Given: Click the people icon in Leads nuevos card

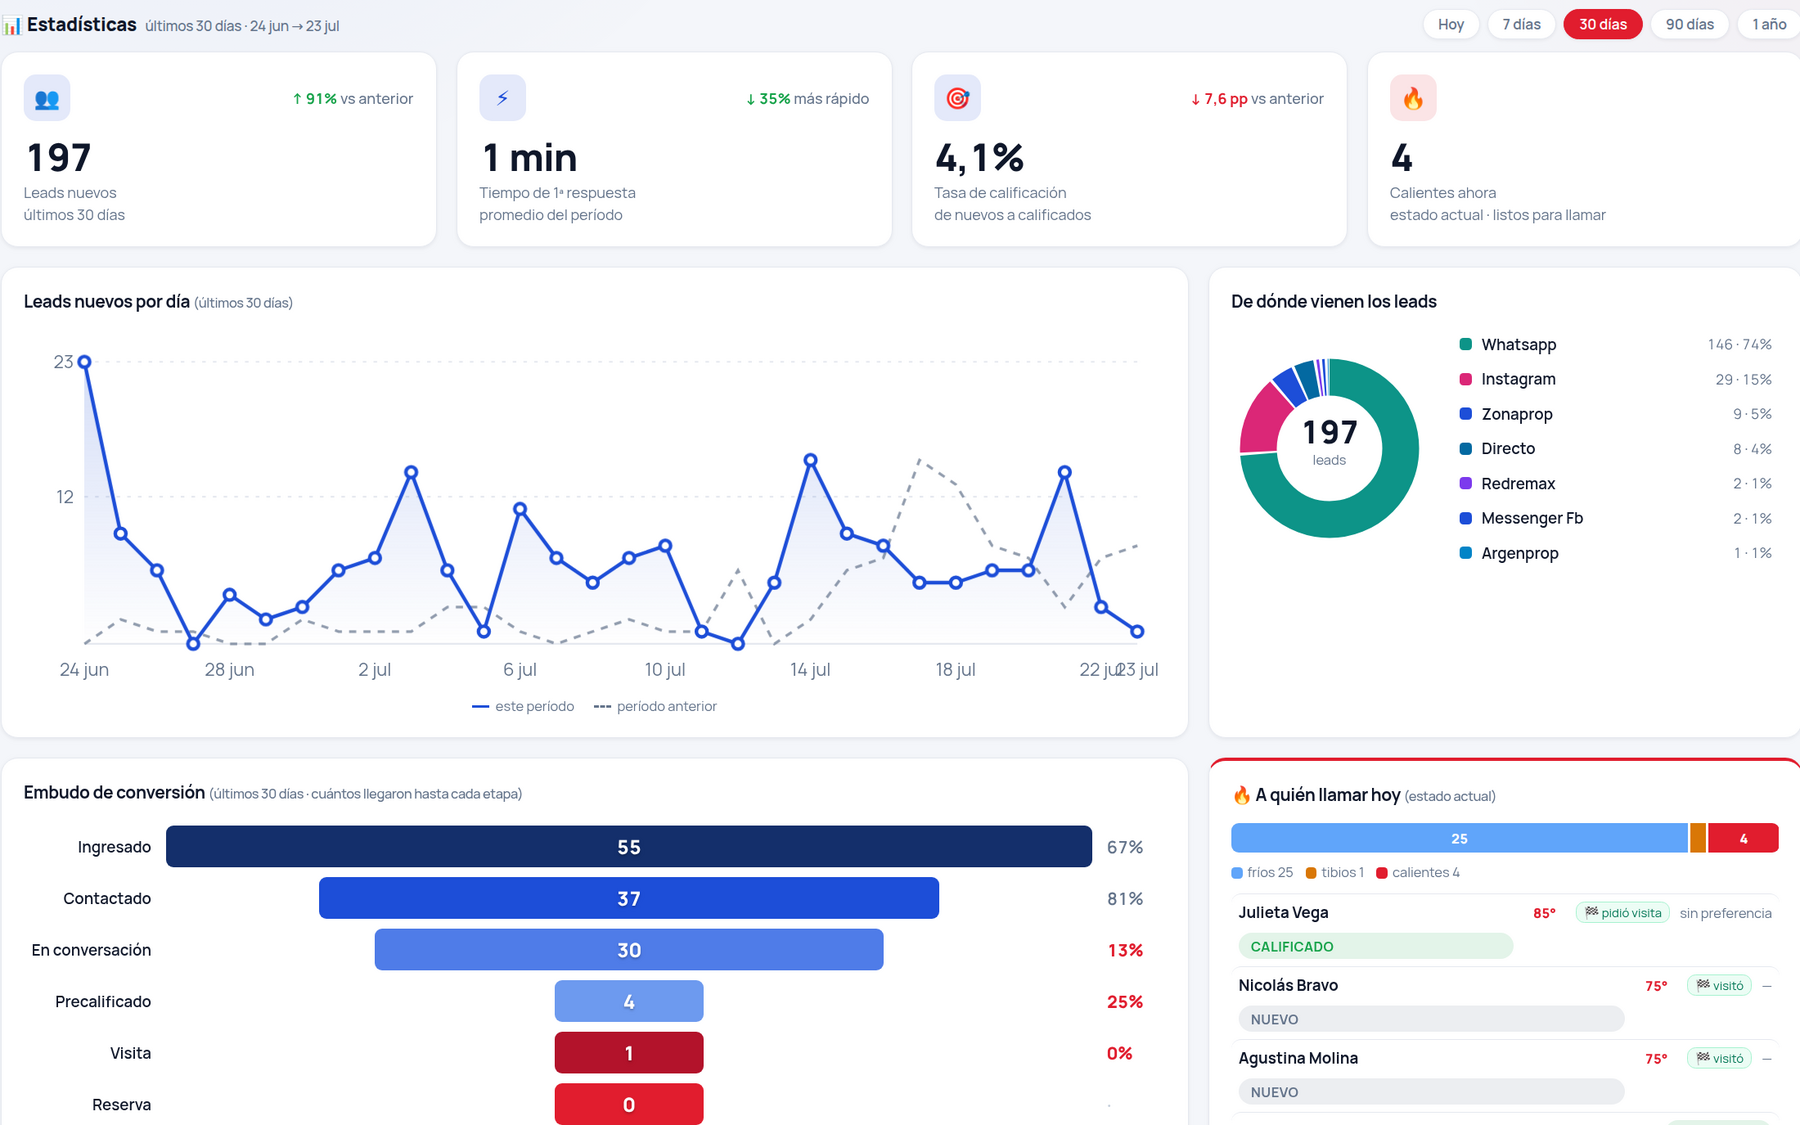Looking at the screenshot, I should coord(47,98).
